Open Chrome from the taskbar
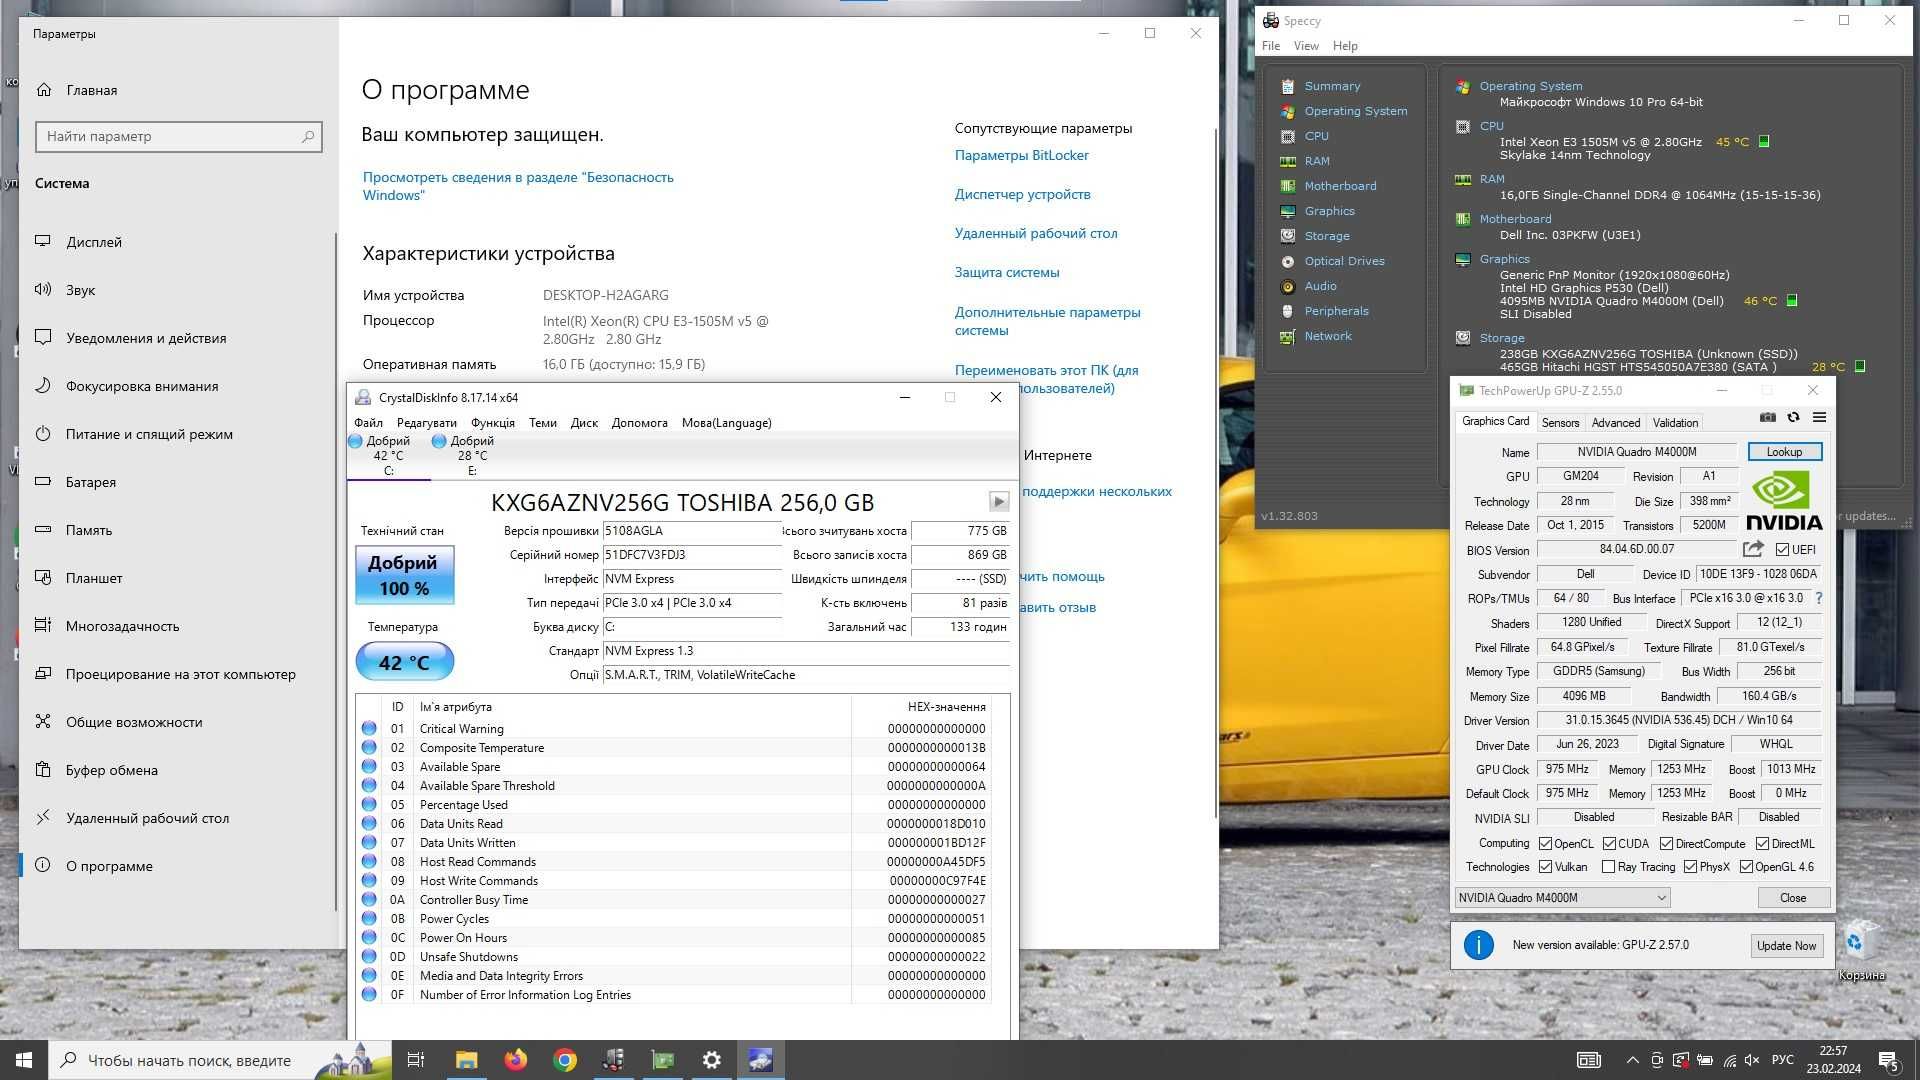1920x1080 pixels. coord(565,1060)
